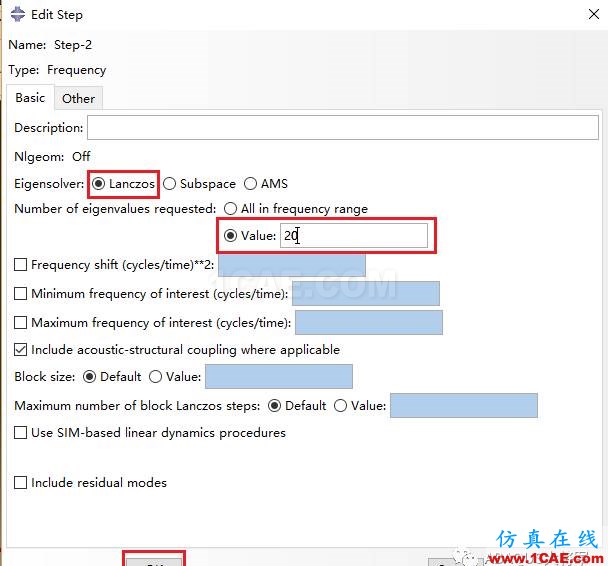
Task: Click the Maximum frequency input field
Action: pyautogui.click(x=369, y=323)
